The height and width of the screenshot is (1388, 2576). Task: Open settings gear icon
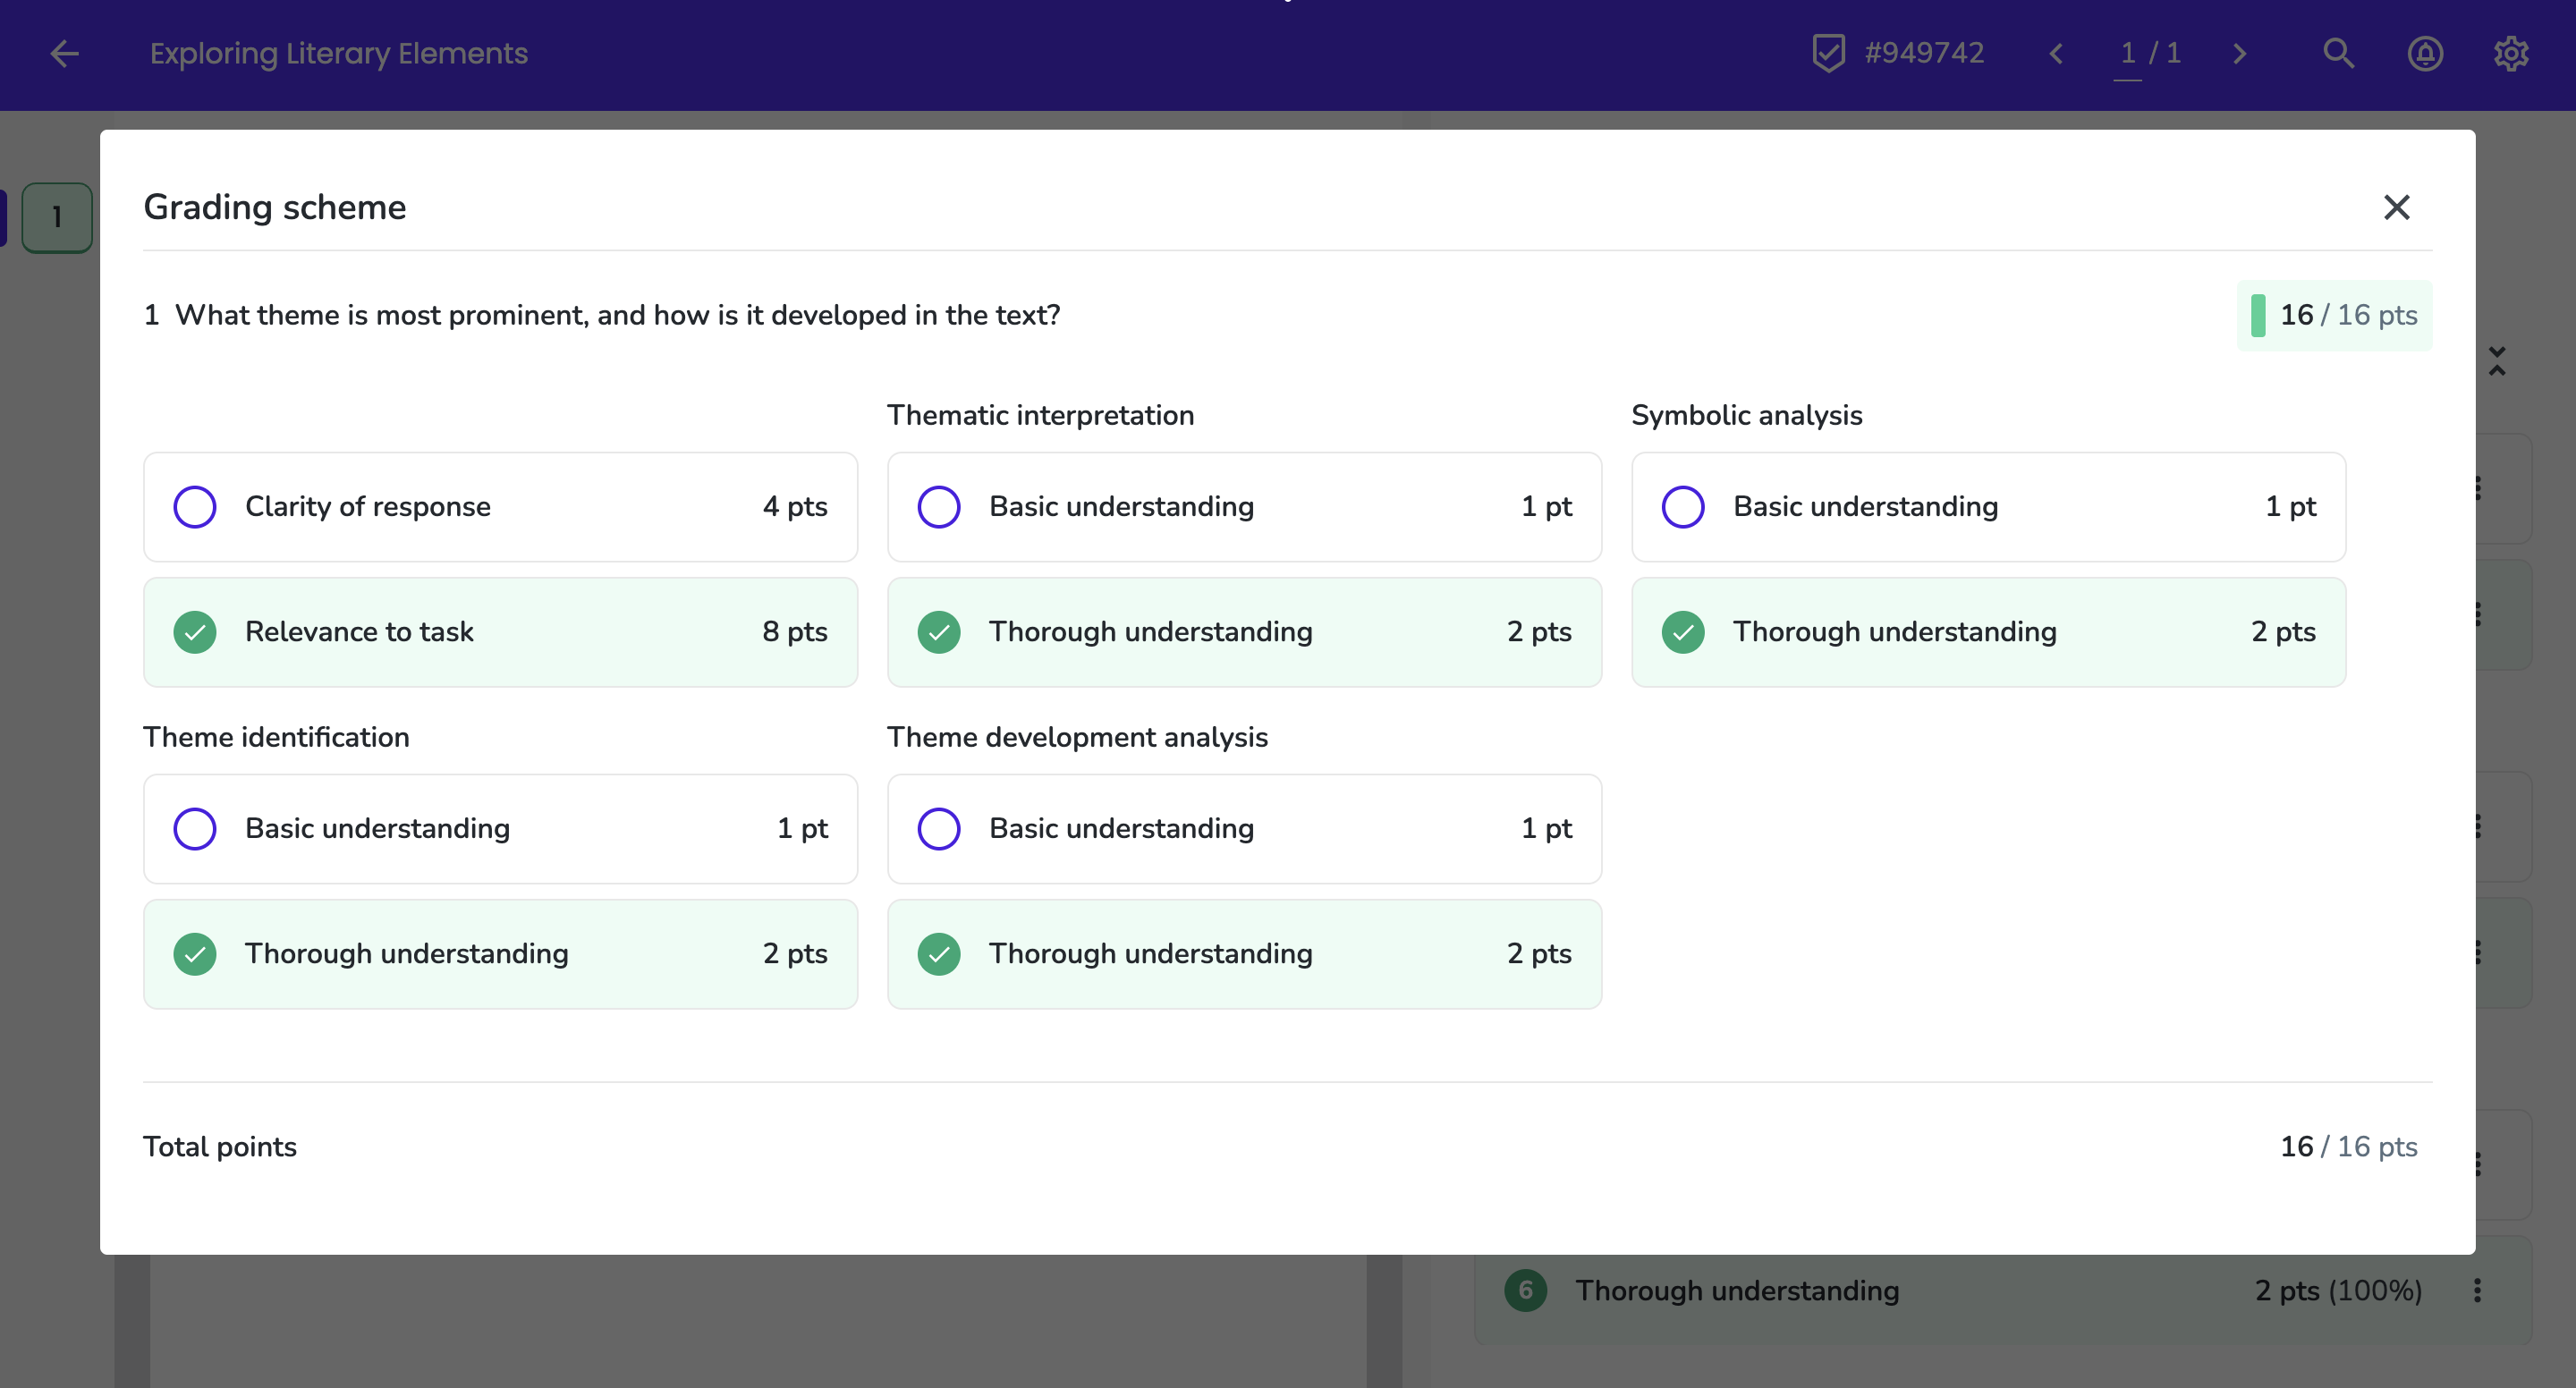(x=2511, y=53)
